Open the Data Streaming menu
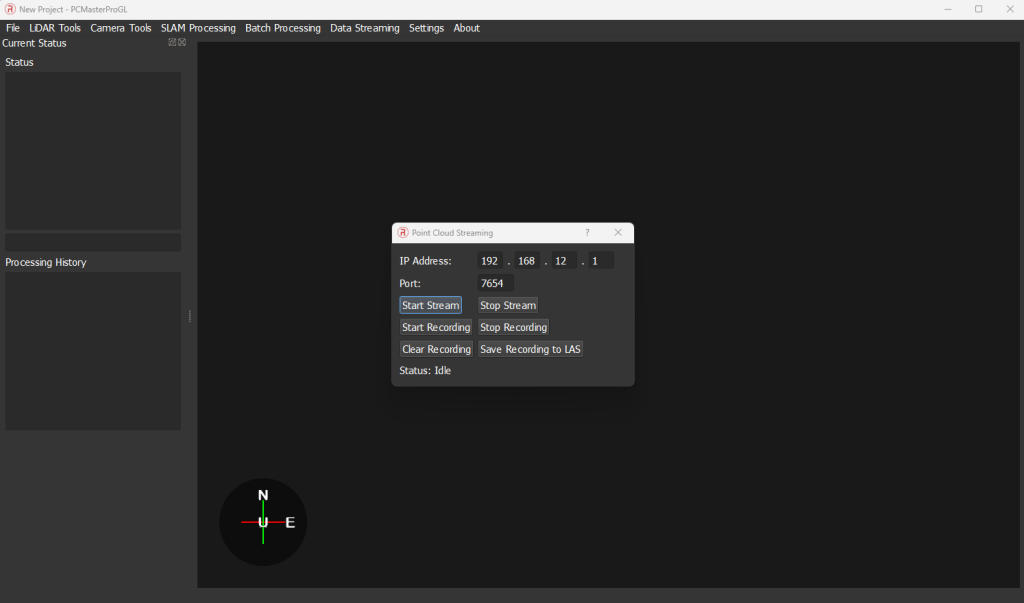This screenshot has height=603, width=1024. 365,28
